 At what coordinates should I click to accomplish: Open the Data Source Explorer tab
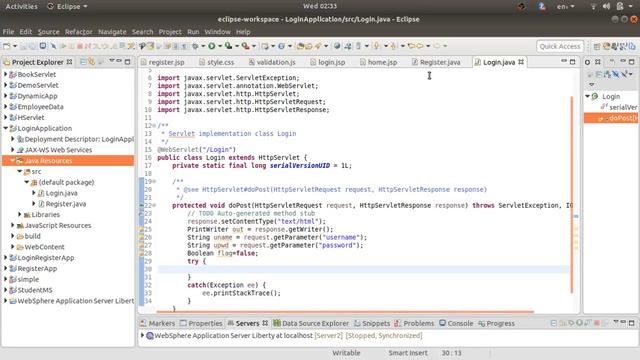311,323
